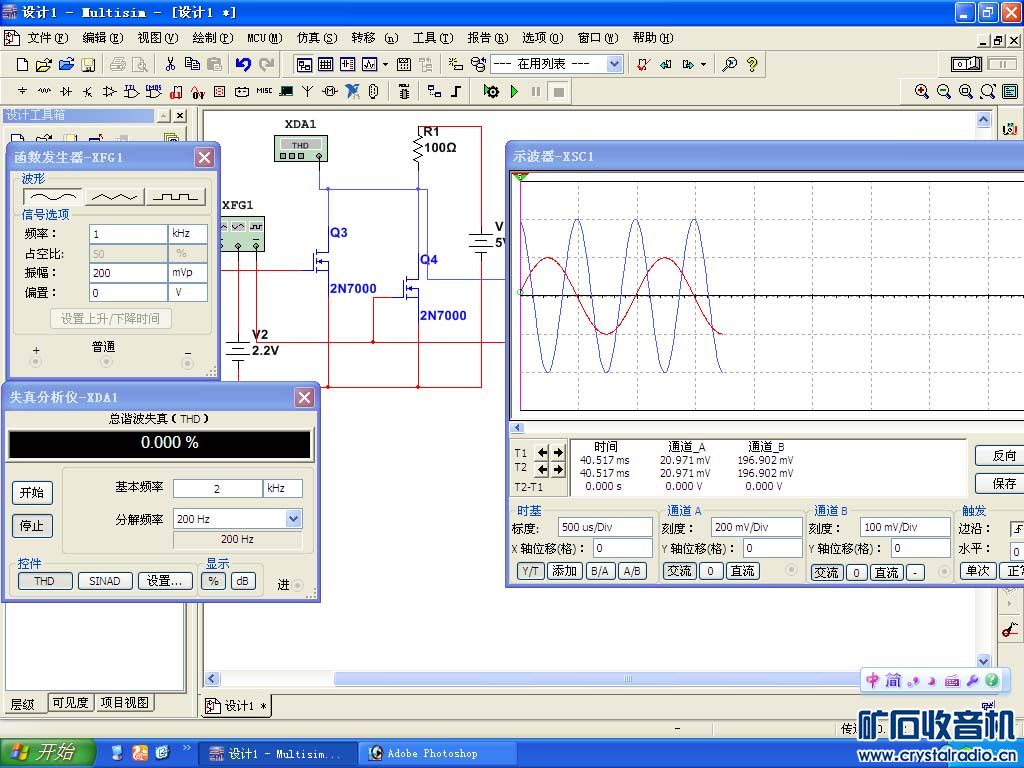
Task: Open the forward annotate dropdown arrow
Action: [703, 65]
